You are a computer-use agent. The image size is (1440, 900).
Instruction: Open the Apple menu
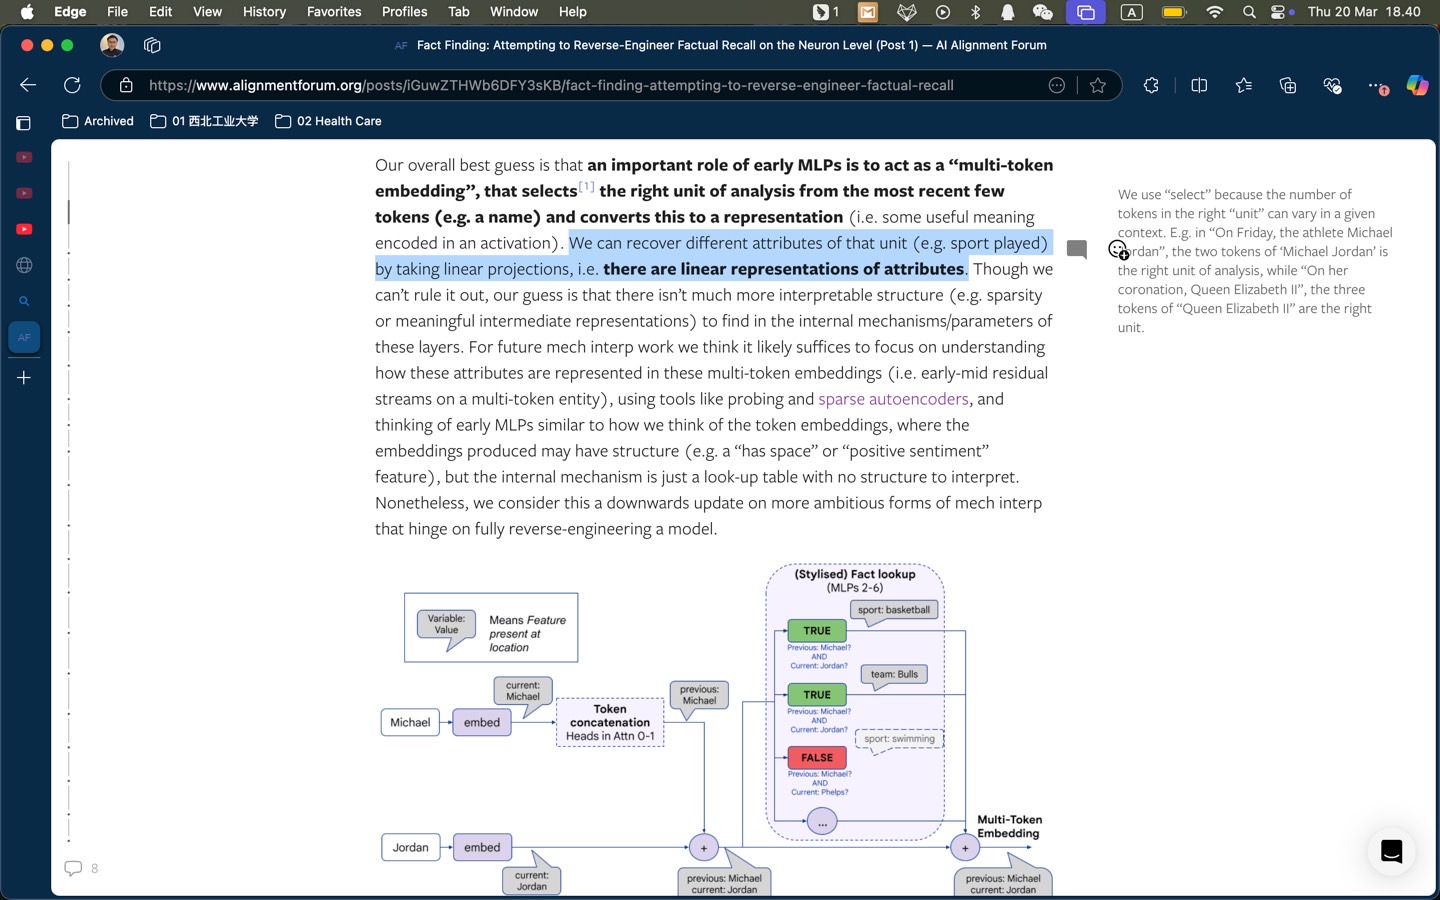tap(27, 12)
